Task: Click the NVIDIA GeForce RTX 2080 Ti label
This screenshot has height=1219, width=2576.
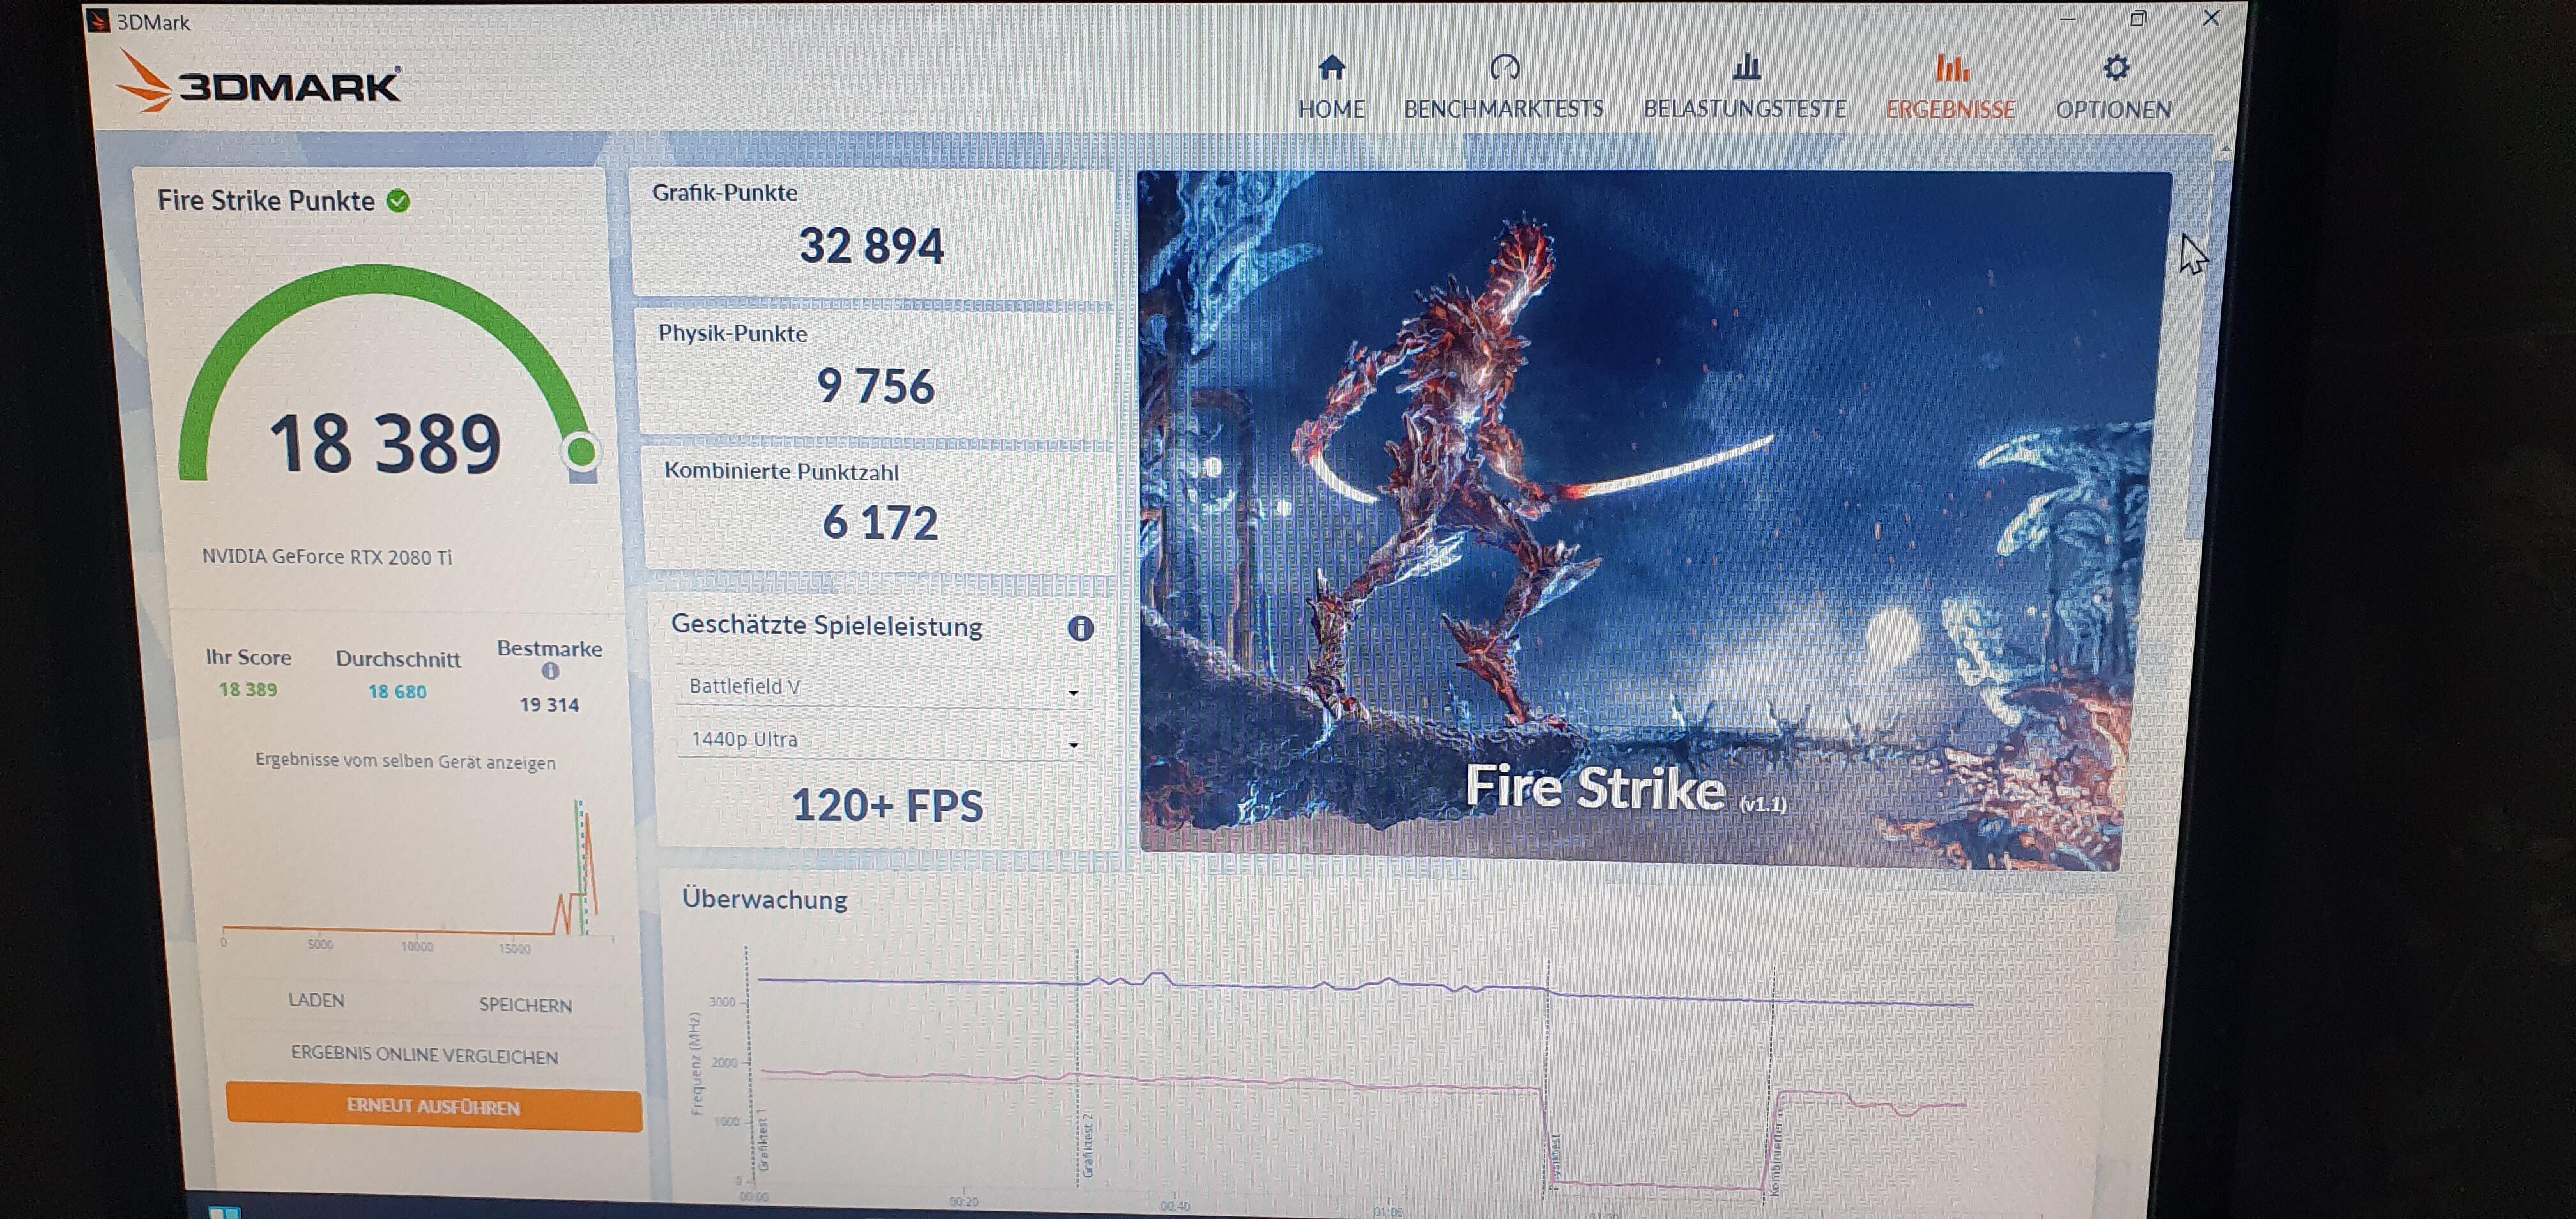Action: pyautogui.click(x=327, y=557)
